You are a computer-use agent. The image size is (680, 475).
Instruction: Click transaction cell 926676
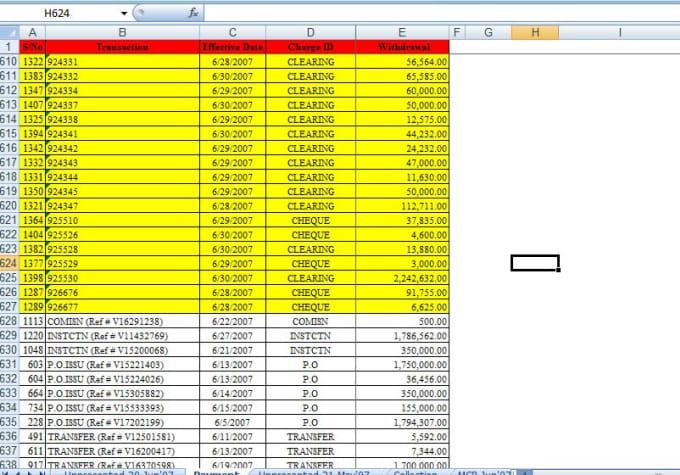[122, 292]
